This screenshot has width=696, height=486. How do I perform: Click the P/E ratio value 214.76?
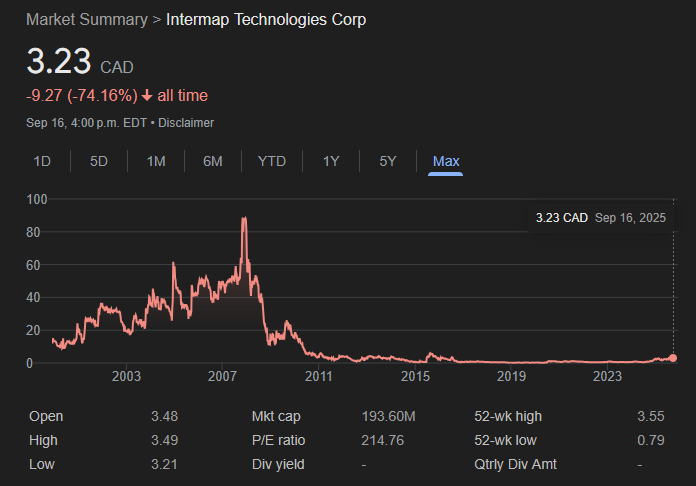pos(383,440)
